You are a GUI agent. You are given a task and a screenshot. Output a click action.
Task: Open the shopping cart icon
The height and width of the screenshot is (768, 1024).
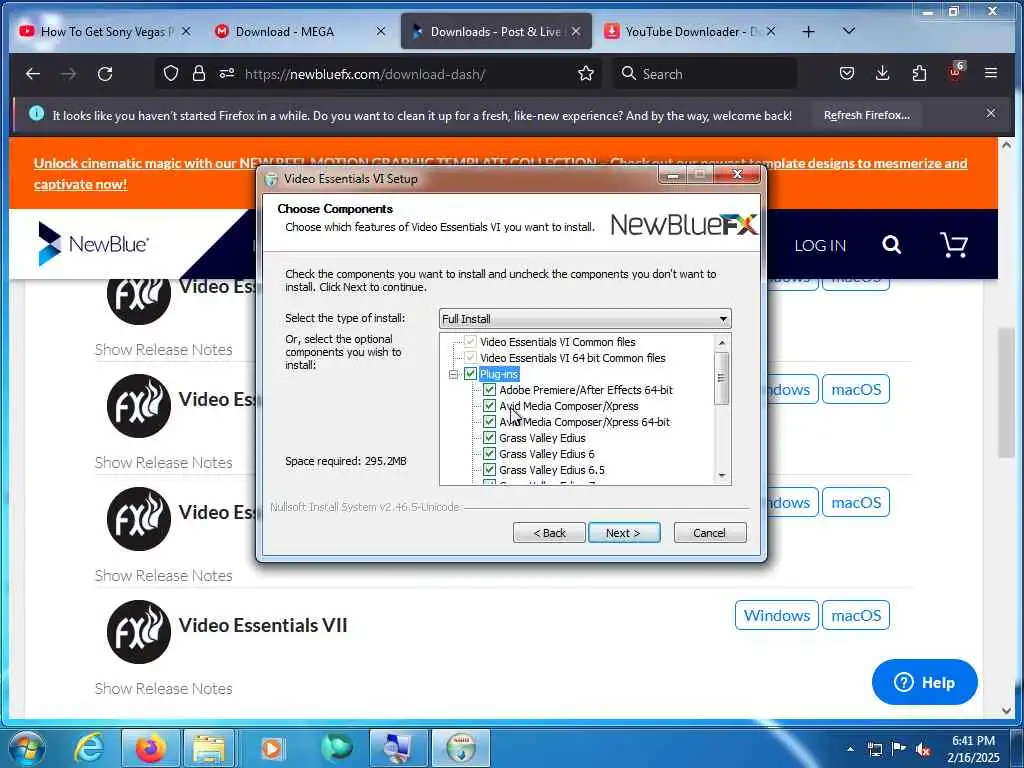tap(953, 245)
